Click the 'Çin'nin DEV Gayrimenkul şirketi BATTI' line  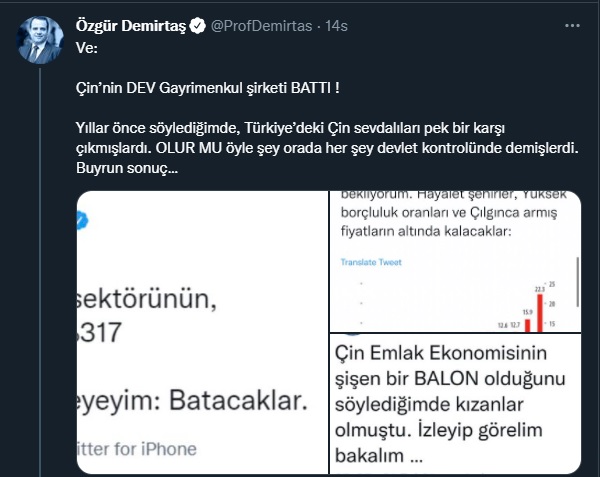coord(208,88)
